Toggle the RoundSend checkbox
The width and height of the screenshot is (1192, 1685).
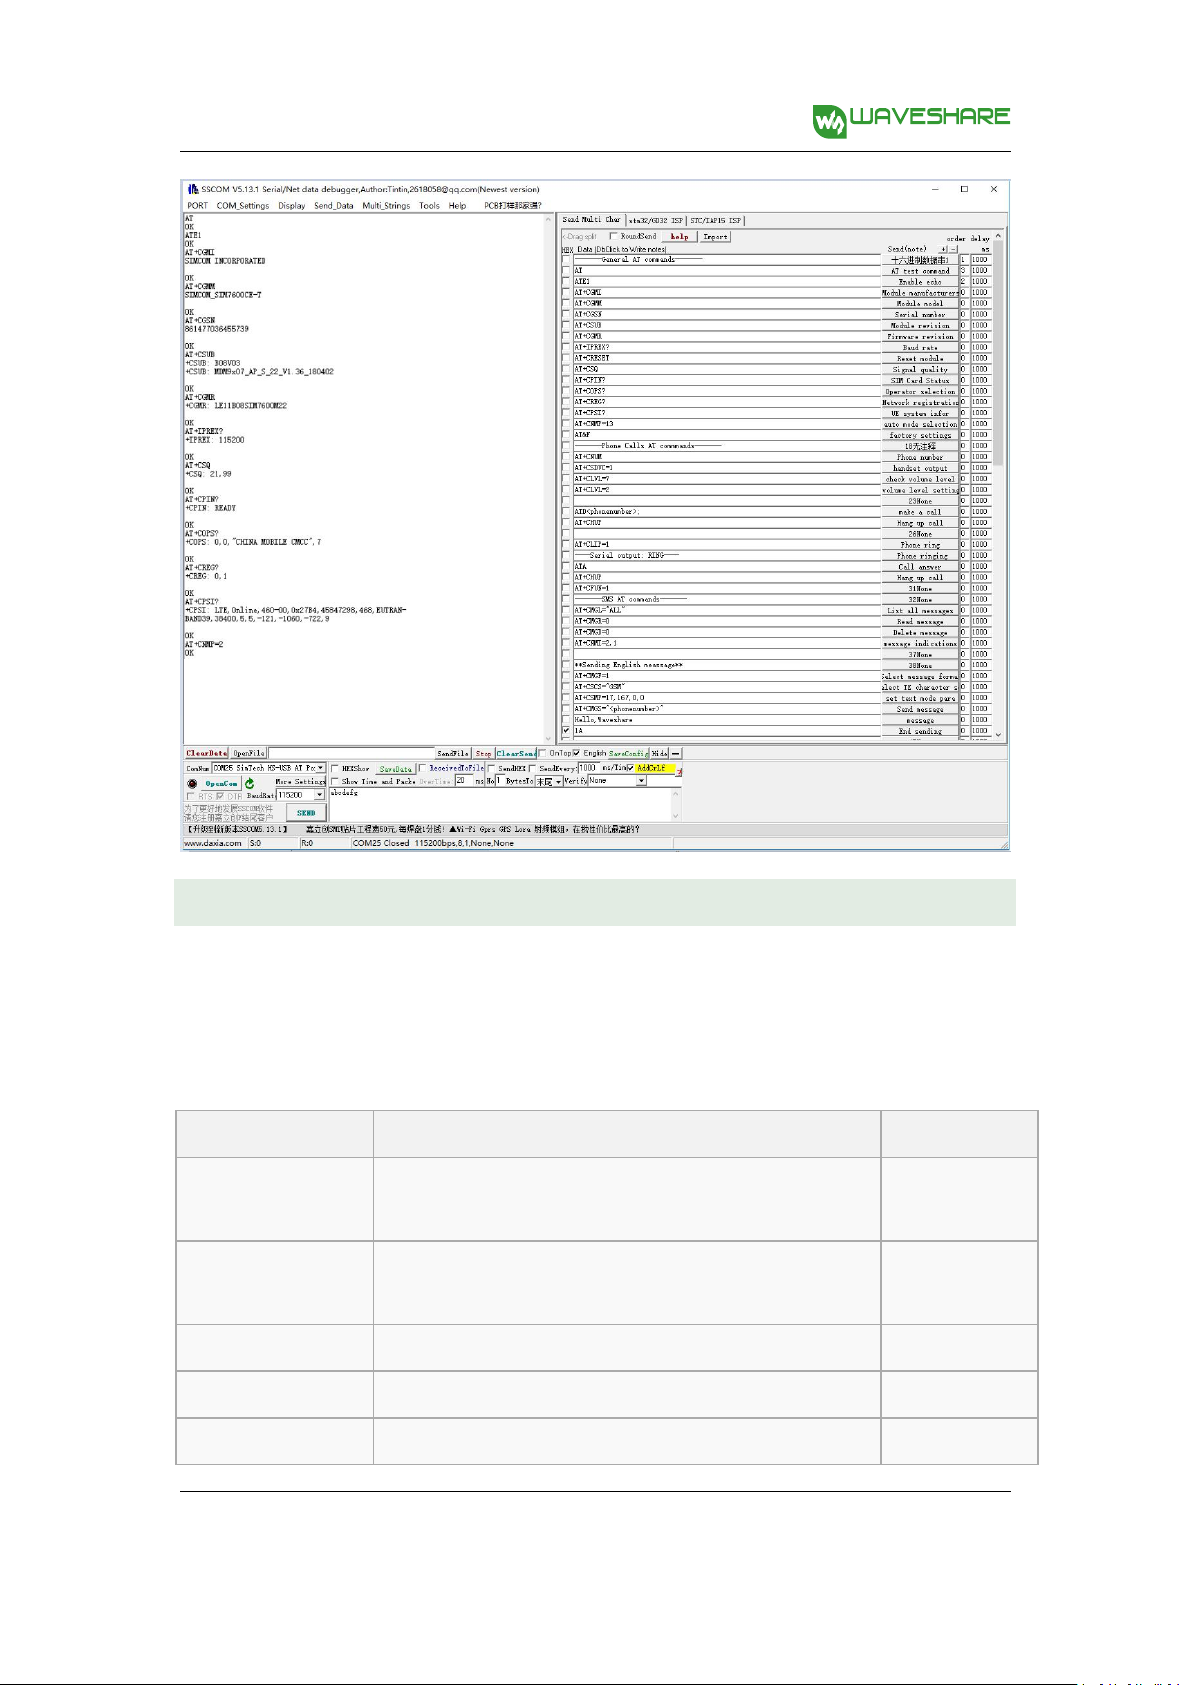point(614,237)
